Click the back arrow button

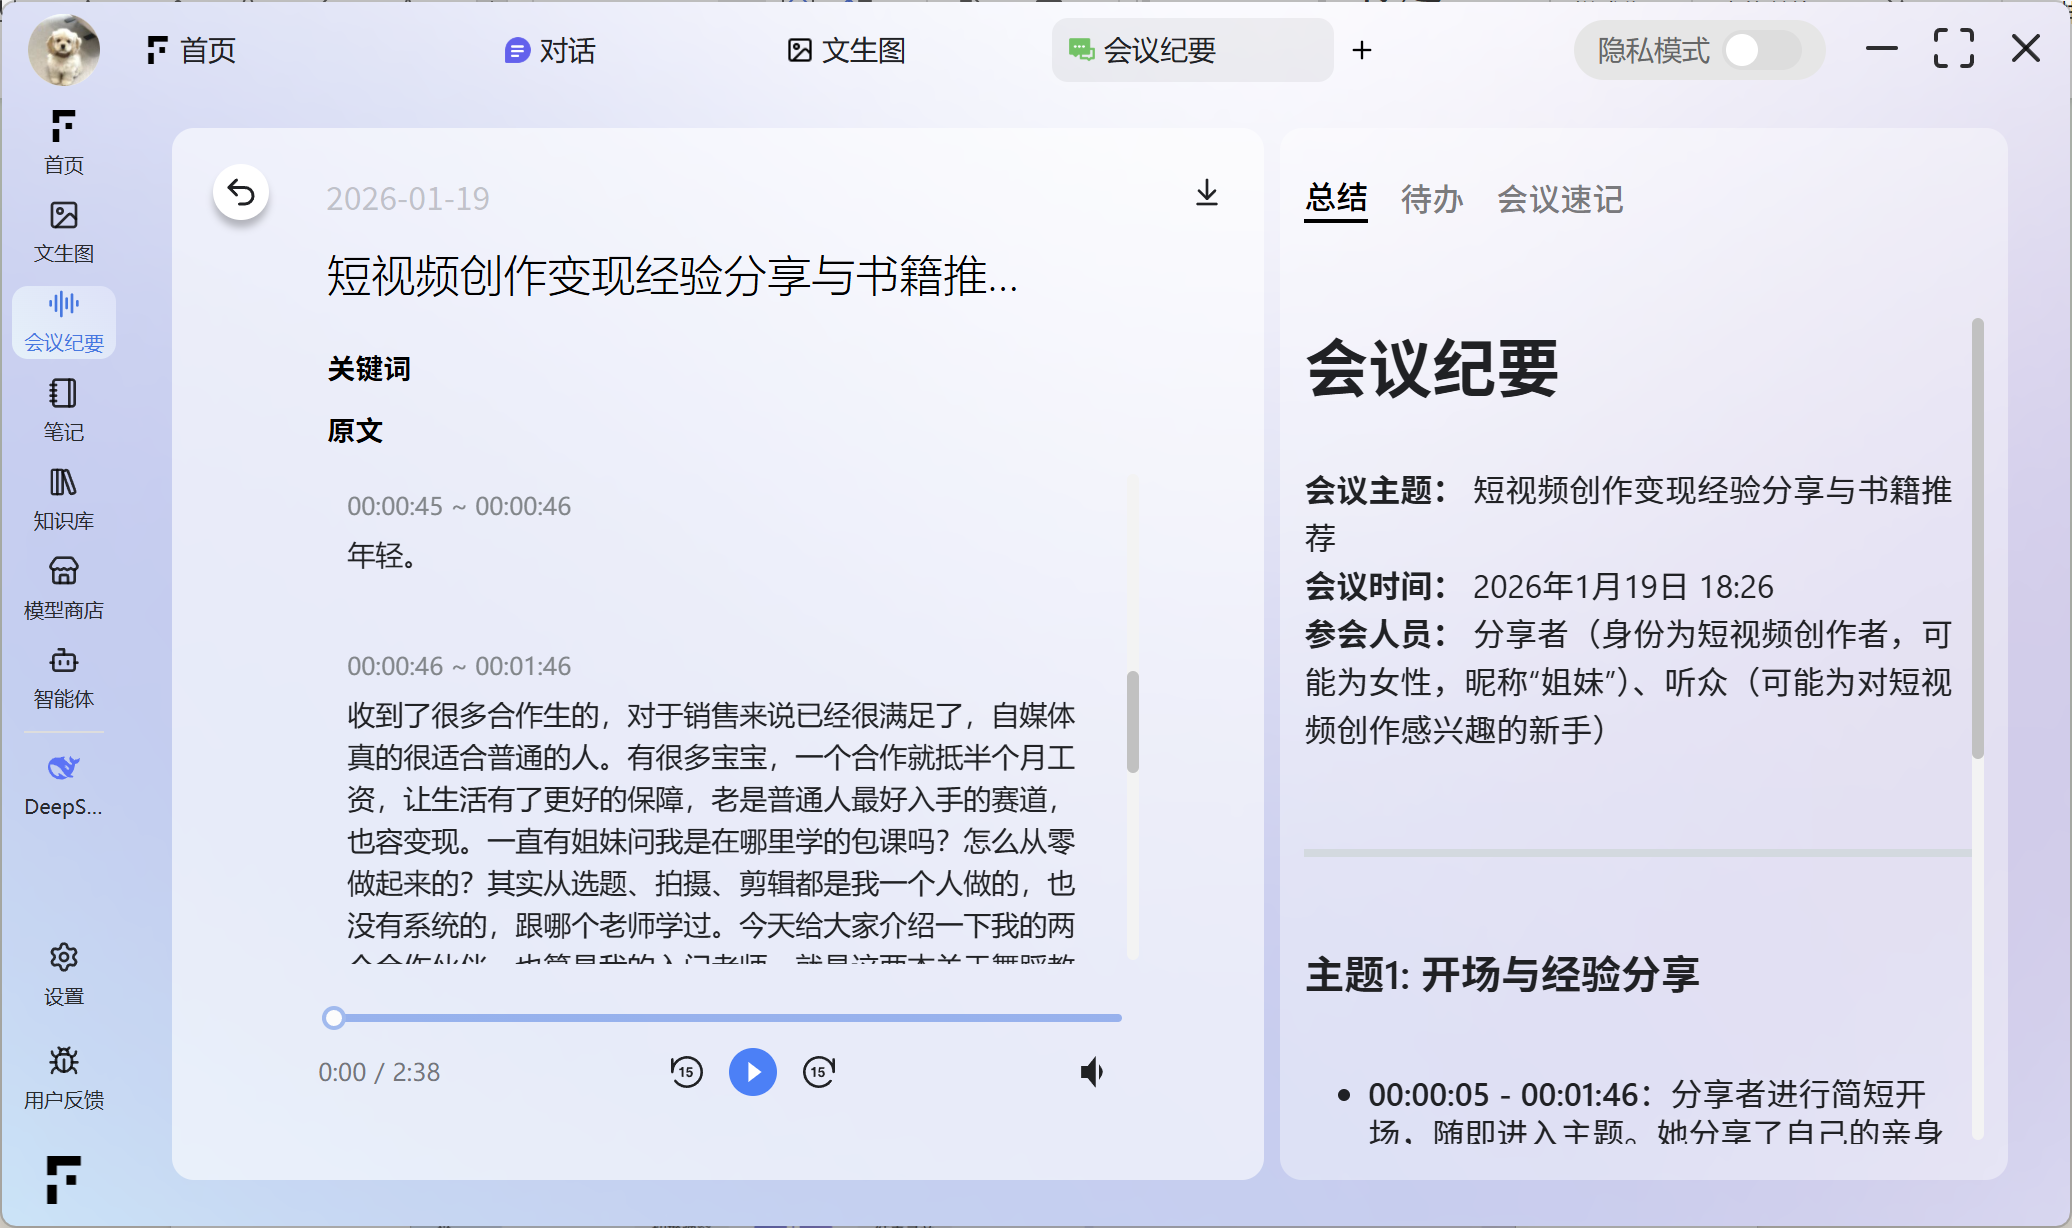point(241,193)
